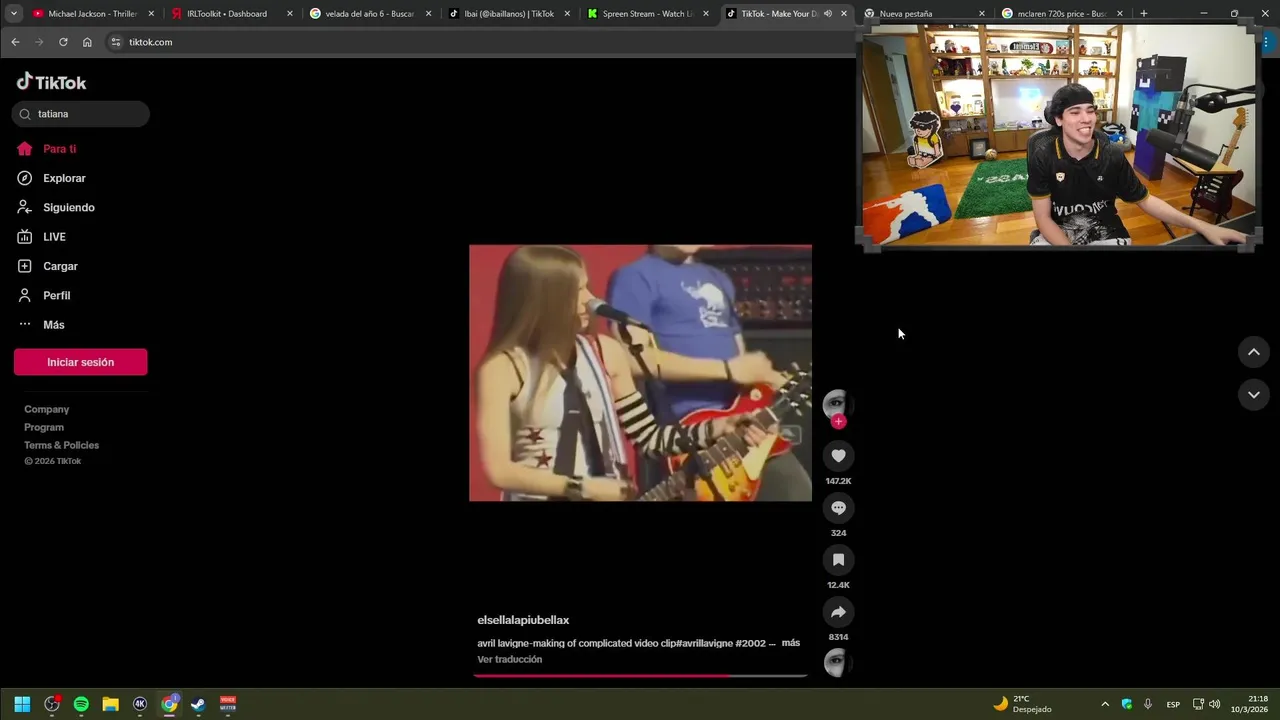Share the video with the arrow icon
The height and width of the screenshot is (720, 1280).
tap(838, 612)
